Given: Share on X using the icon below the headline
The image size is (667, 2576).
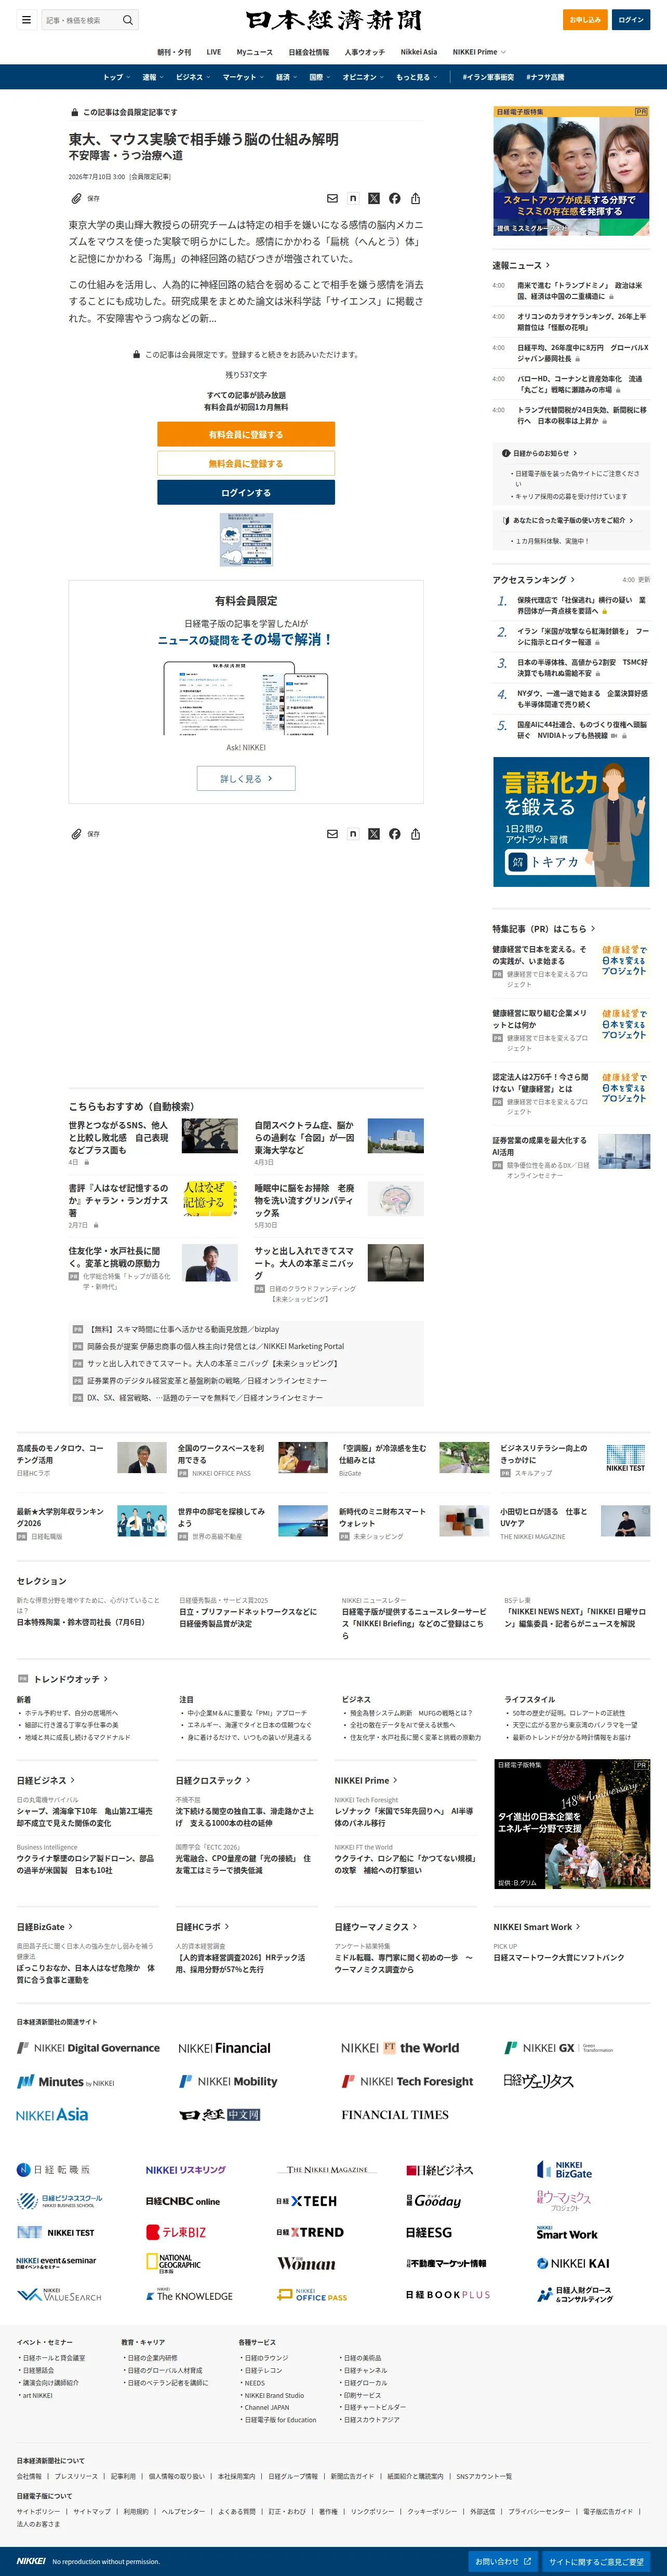Looking at the screenshot, I should coord(374,198).
